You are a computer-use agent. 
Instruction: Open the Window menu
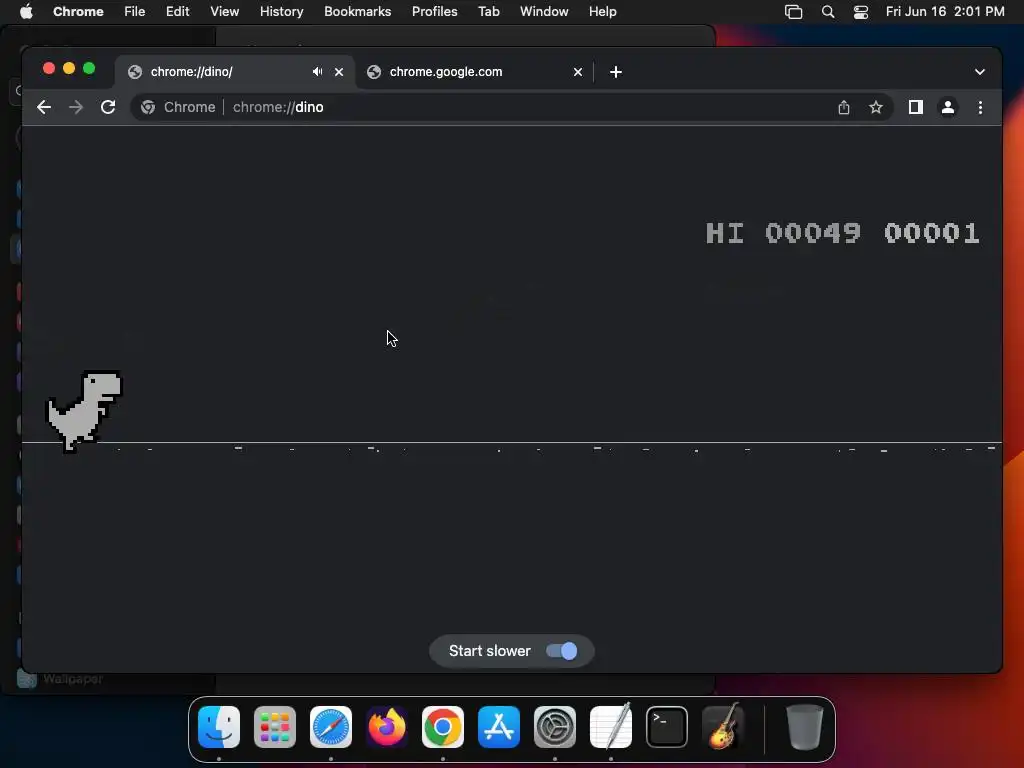544,12
